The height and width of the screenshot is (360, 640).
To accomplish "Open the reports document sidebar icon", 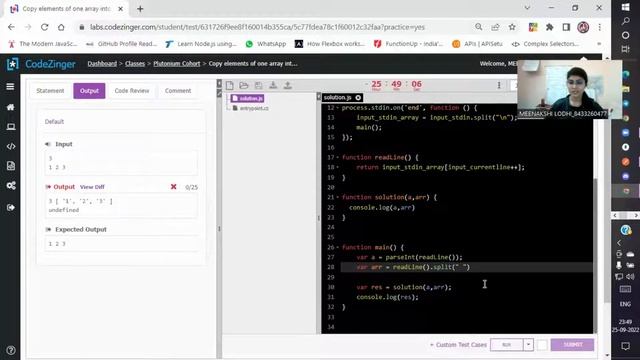I will click(x=11, y=166).
